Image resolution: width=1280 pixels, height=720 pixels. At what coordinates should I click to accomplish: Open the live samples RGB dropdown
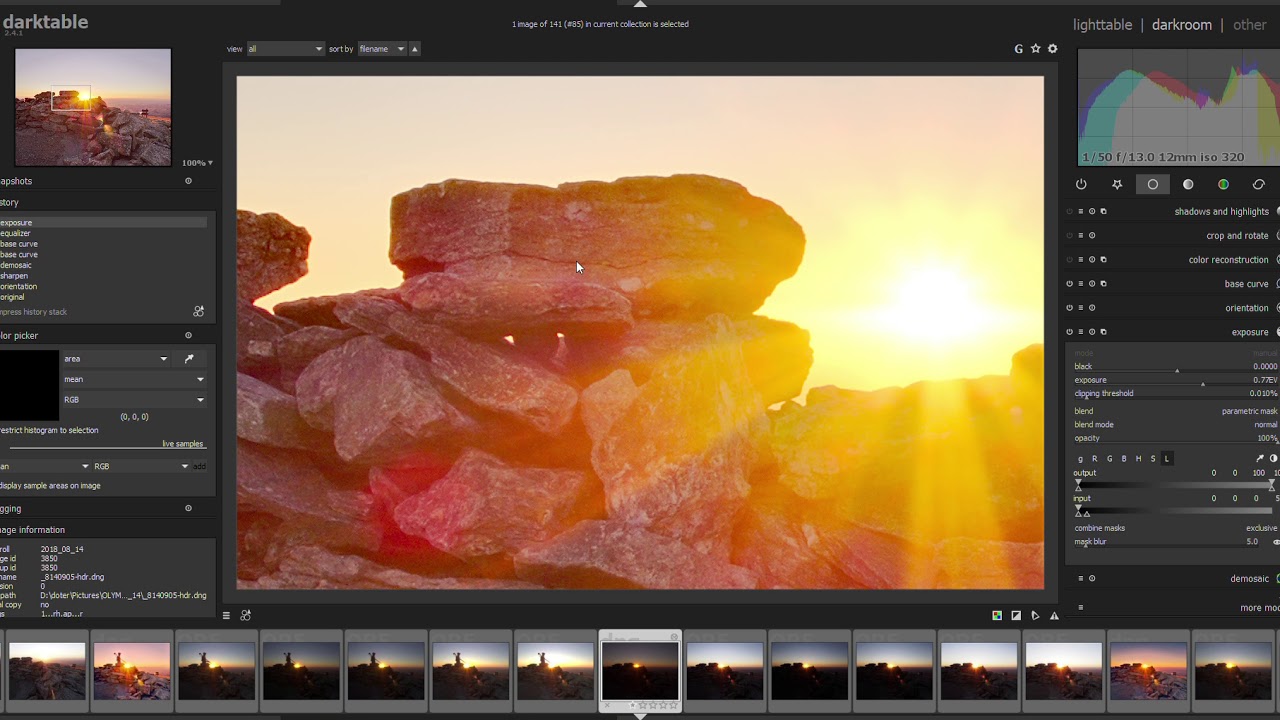[141, 466]
